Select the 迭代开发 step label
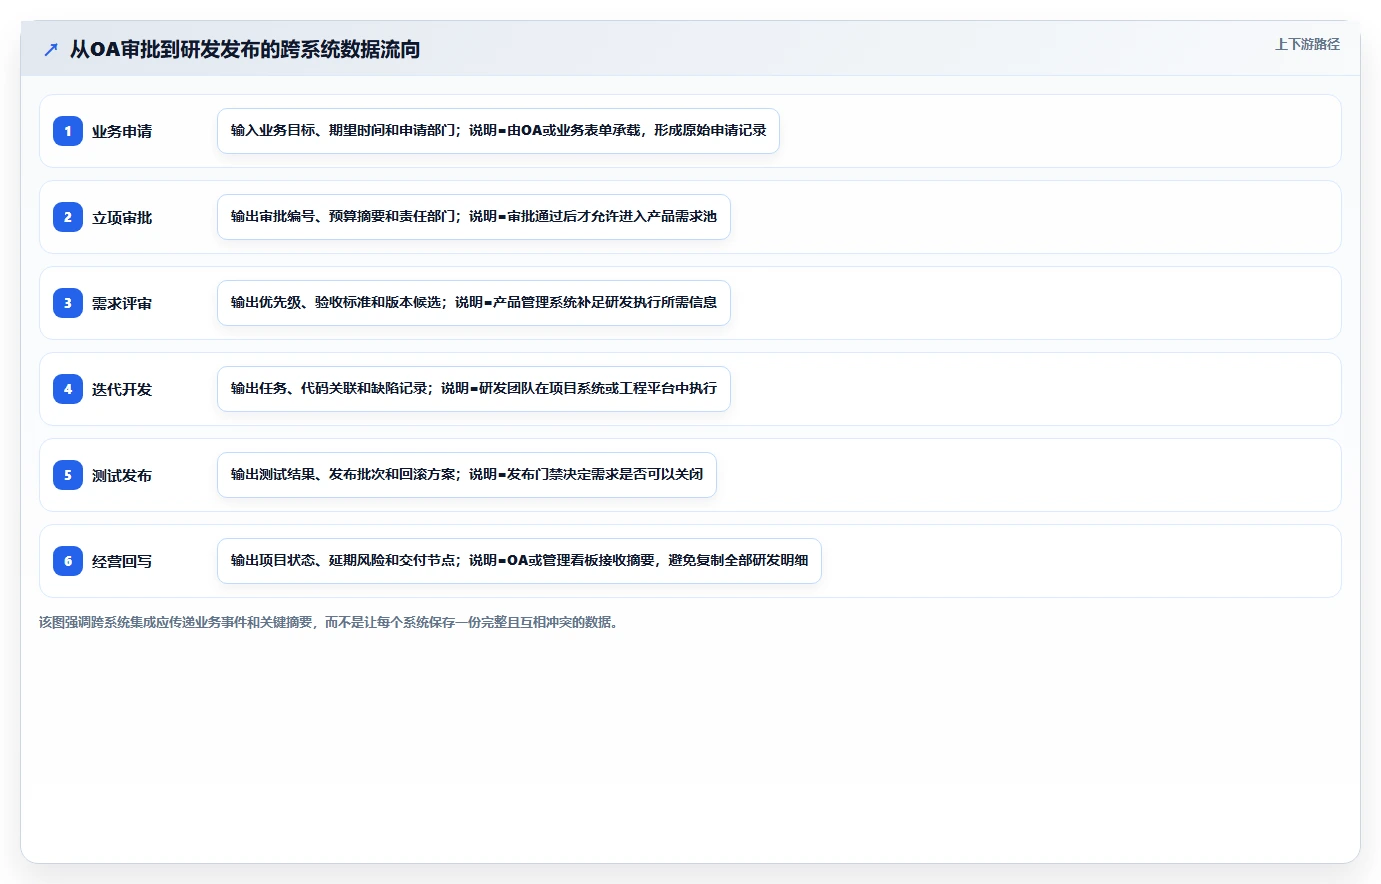The image size is (1381, 884). click(122, 390)
